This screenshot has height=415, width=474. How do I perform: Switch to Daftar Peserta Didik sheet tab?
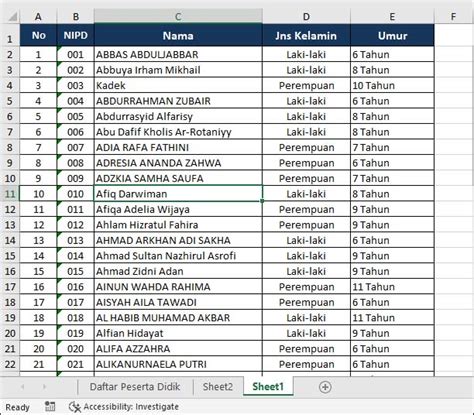[135, 387]
